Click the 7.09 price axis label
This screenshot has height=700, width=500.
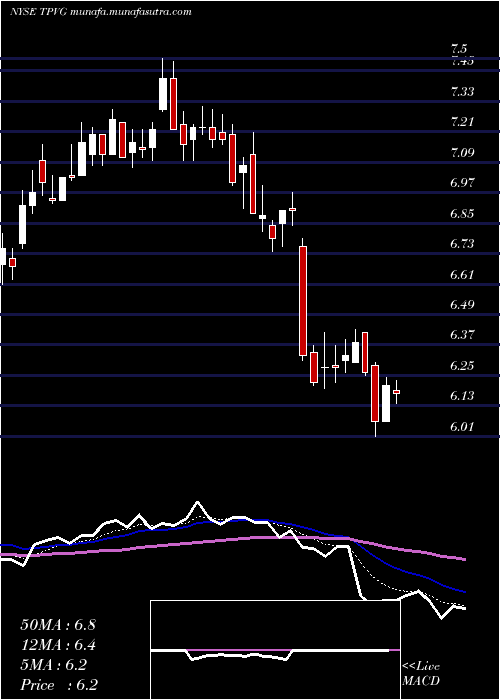click(x=463, y=153)
